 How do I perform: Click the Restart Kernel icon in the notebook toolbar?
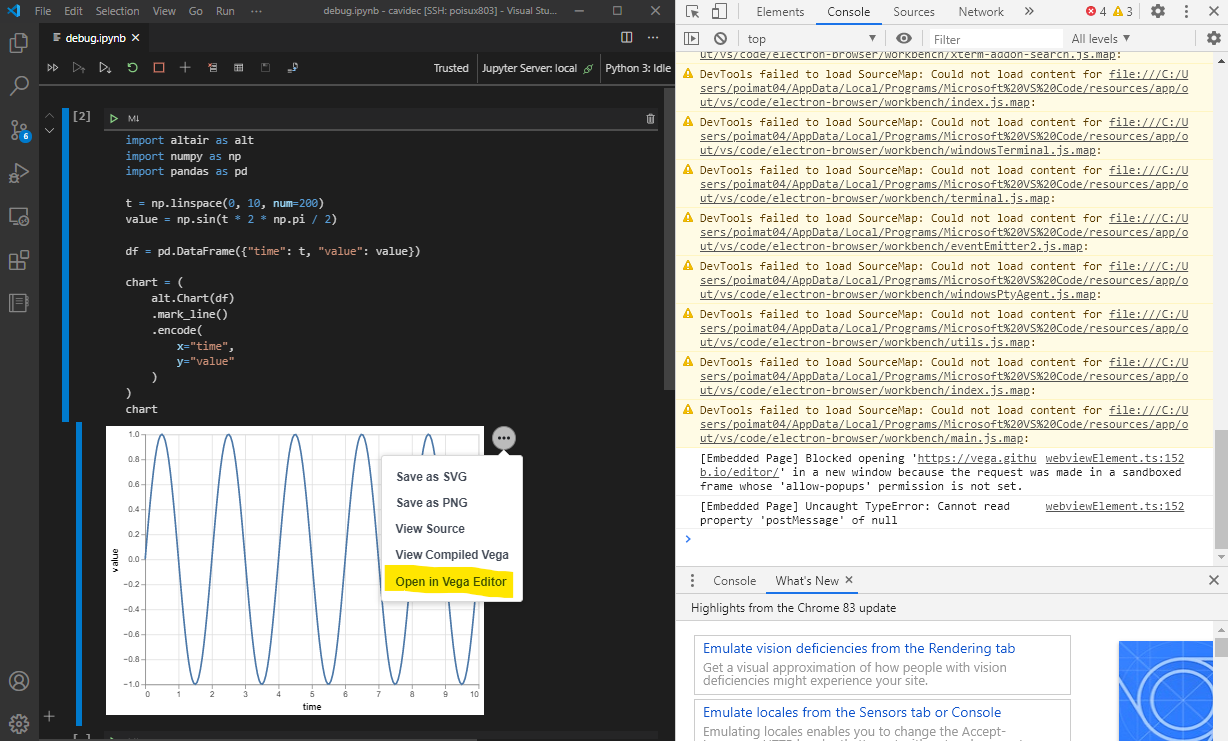[x=133, y=67]
